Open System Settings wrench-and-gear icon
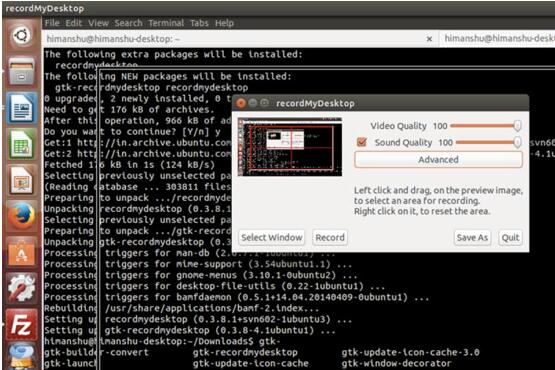Screen dimensions: 555x370 click(22, 288)
